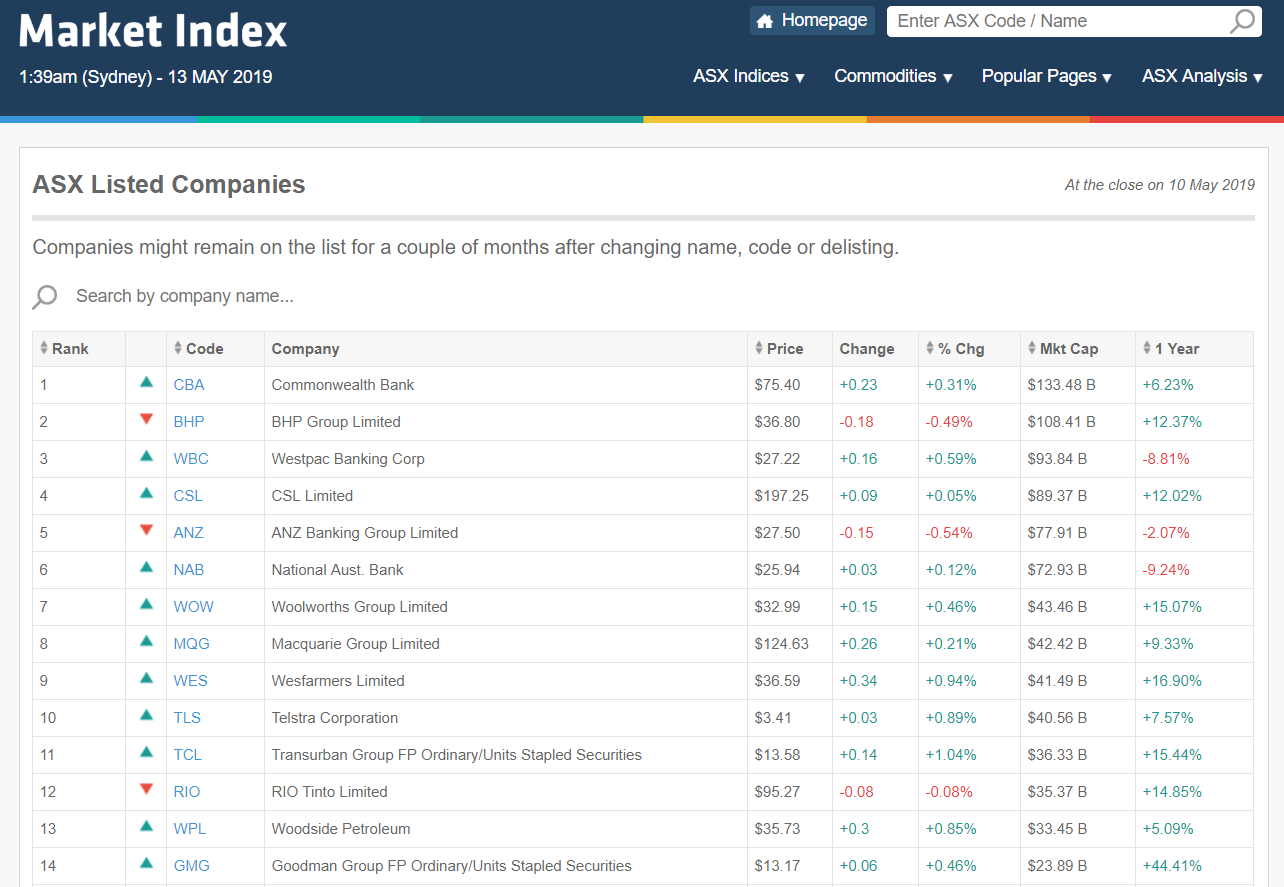Click the green up arrow for TCL
Image resolution: width=1284 pixels, height=887 pixels.
pos(147,752)
